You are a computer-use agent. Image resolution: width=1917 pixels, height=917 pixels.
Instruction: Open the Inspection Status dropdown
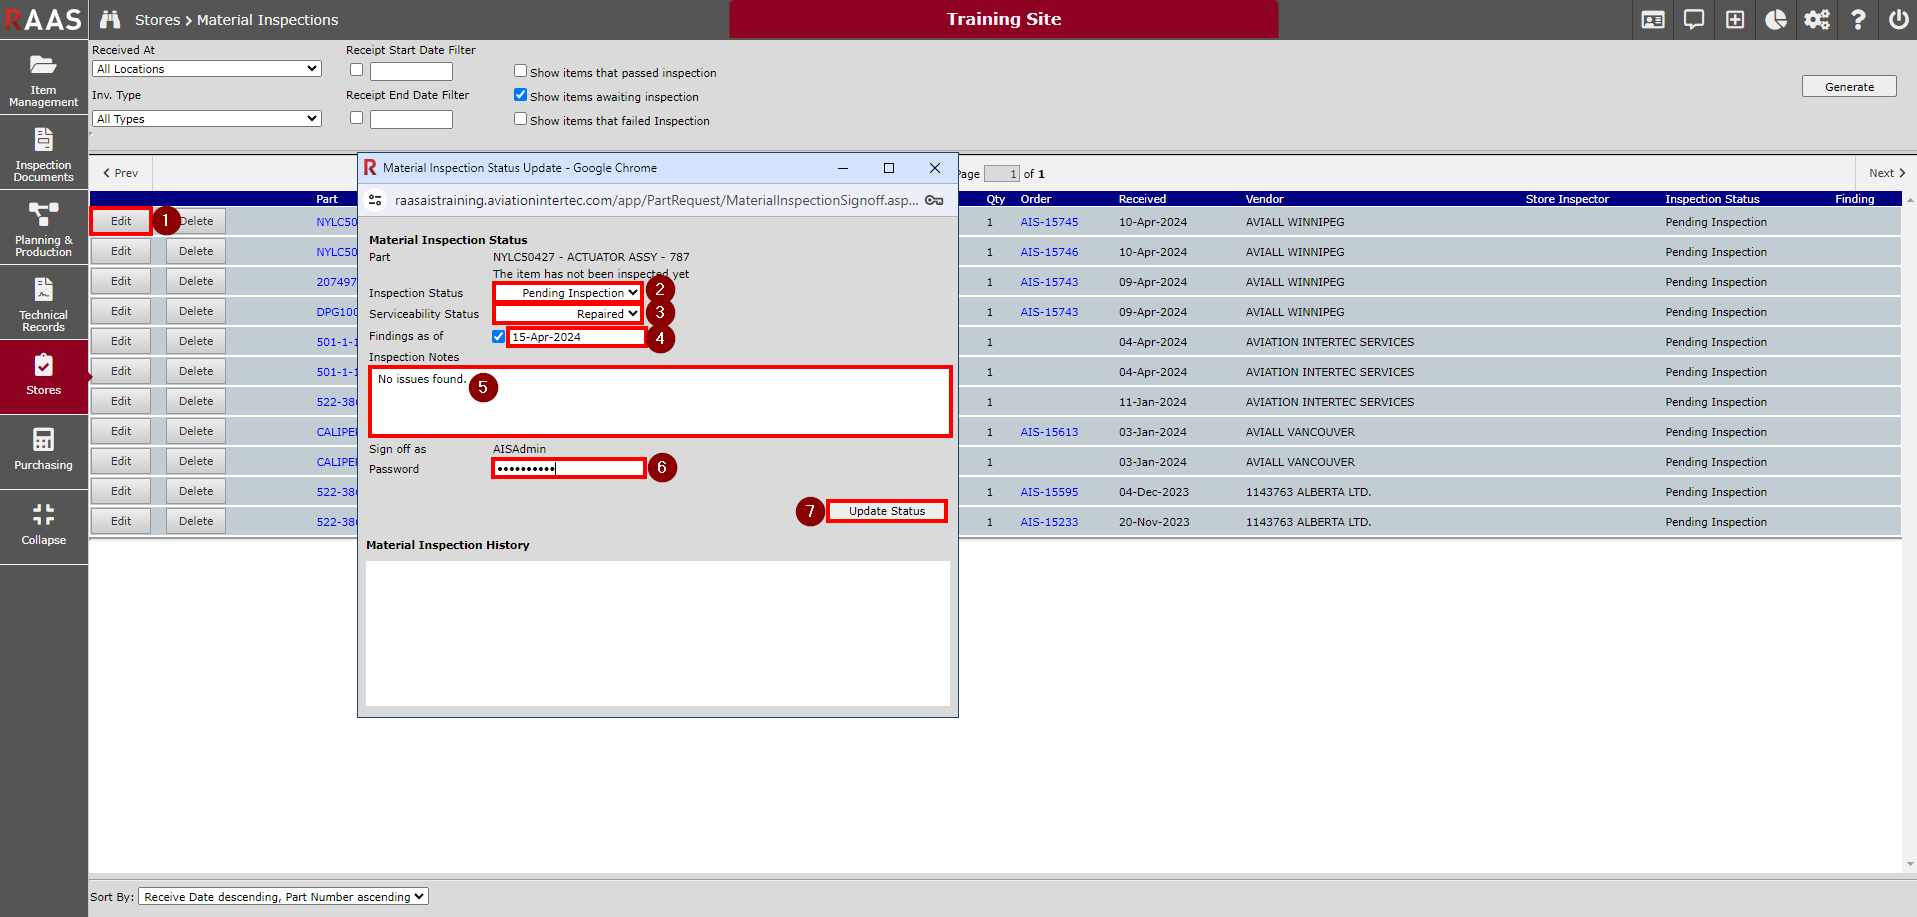pyautogui.click(x=568, y=293)
